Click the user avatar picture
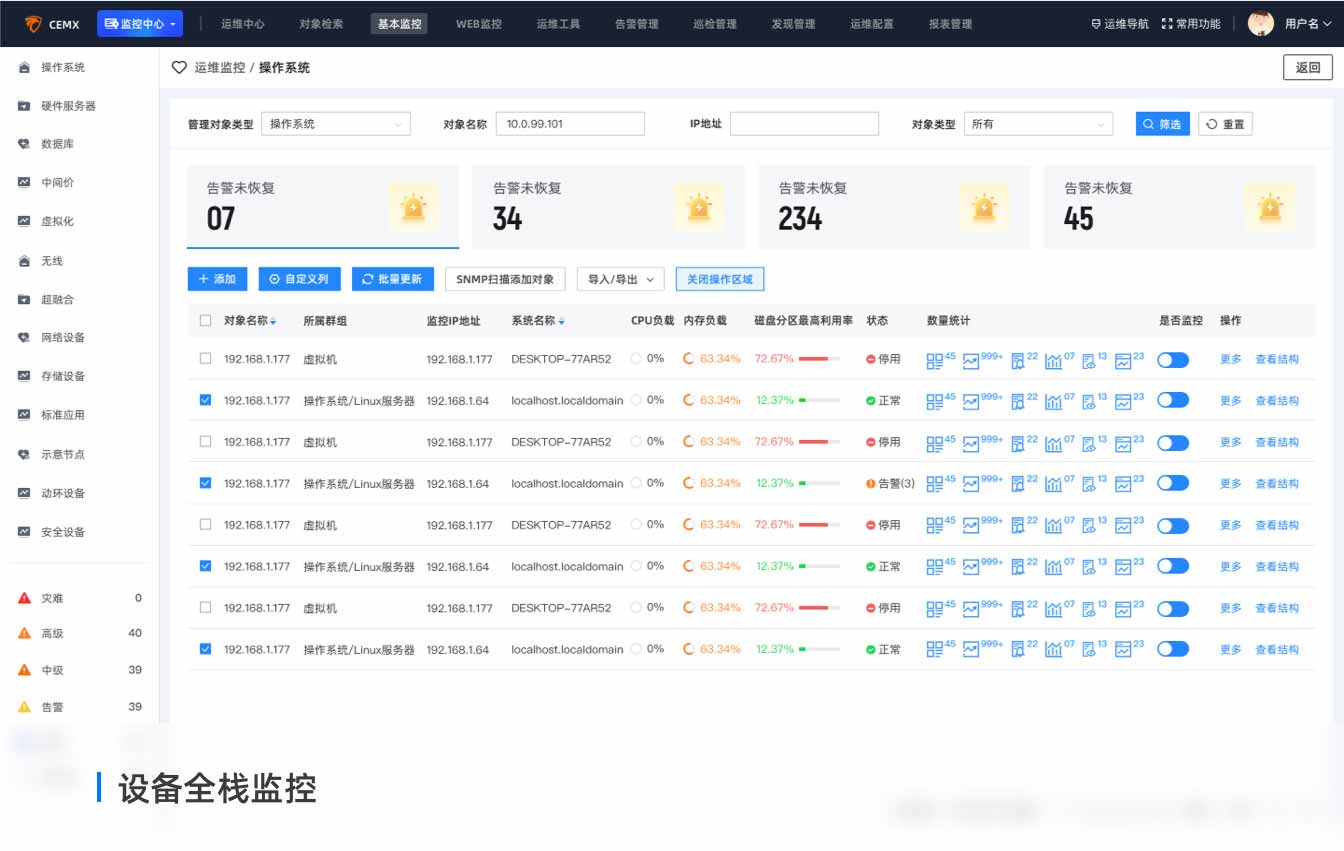 [1261, 23]
